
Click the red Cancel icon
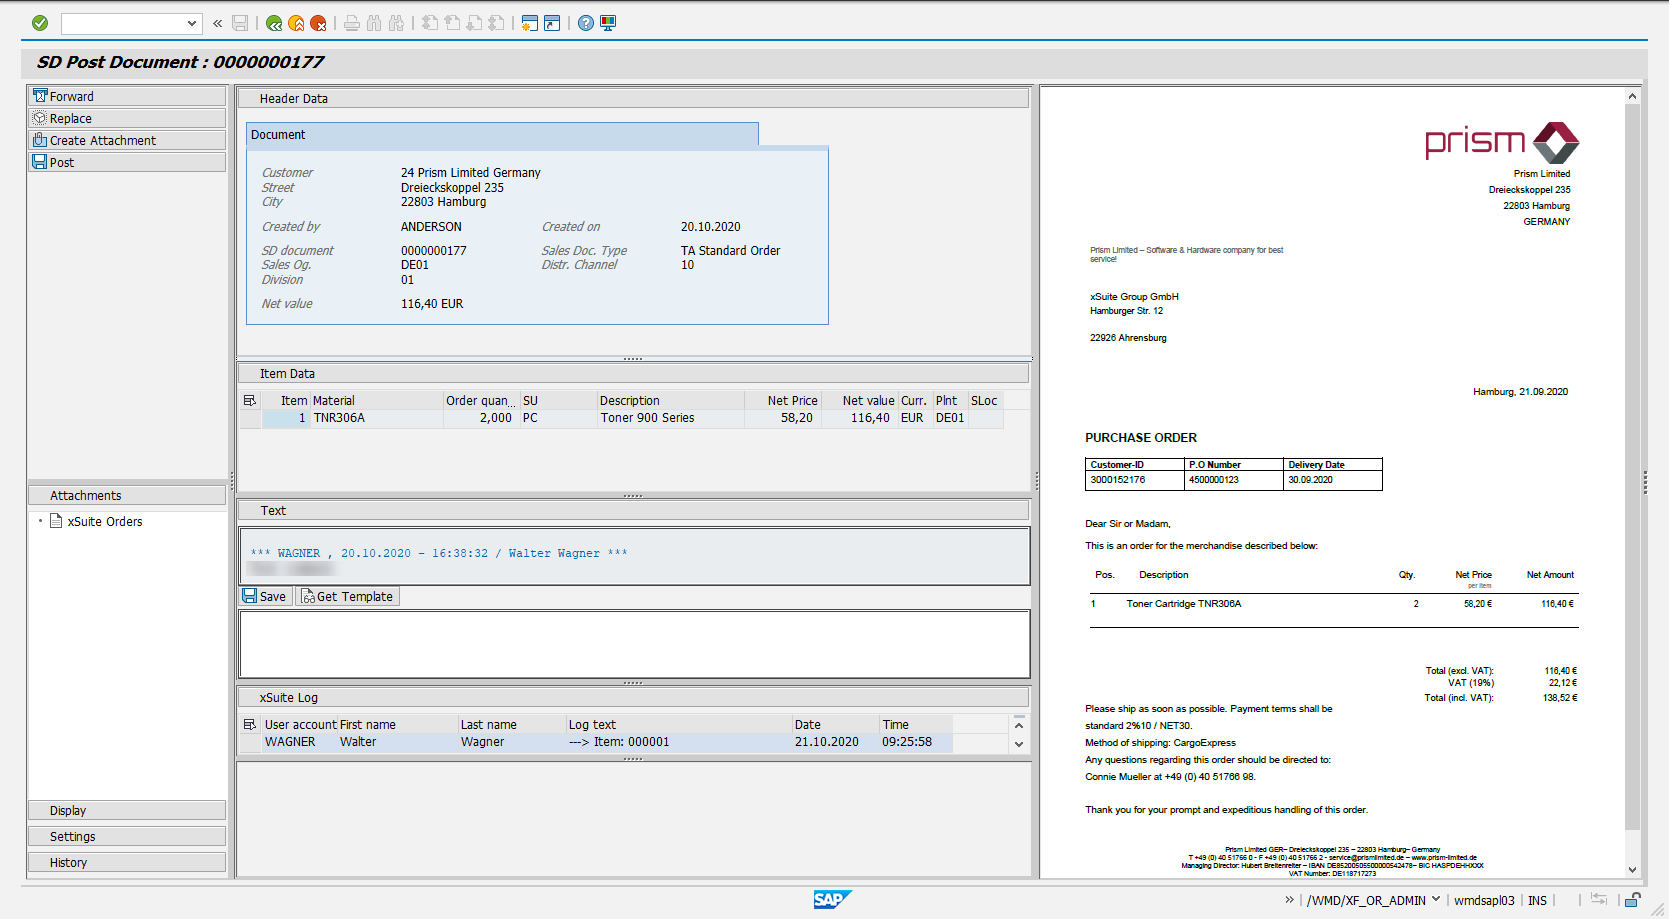[x=318, y=23]
